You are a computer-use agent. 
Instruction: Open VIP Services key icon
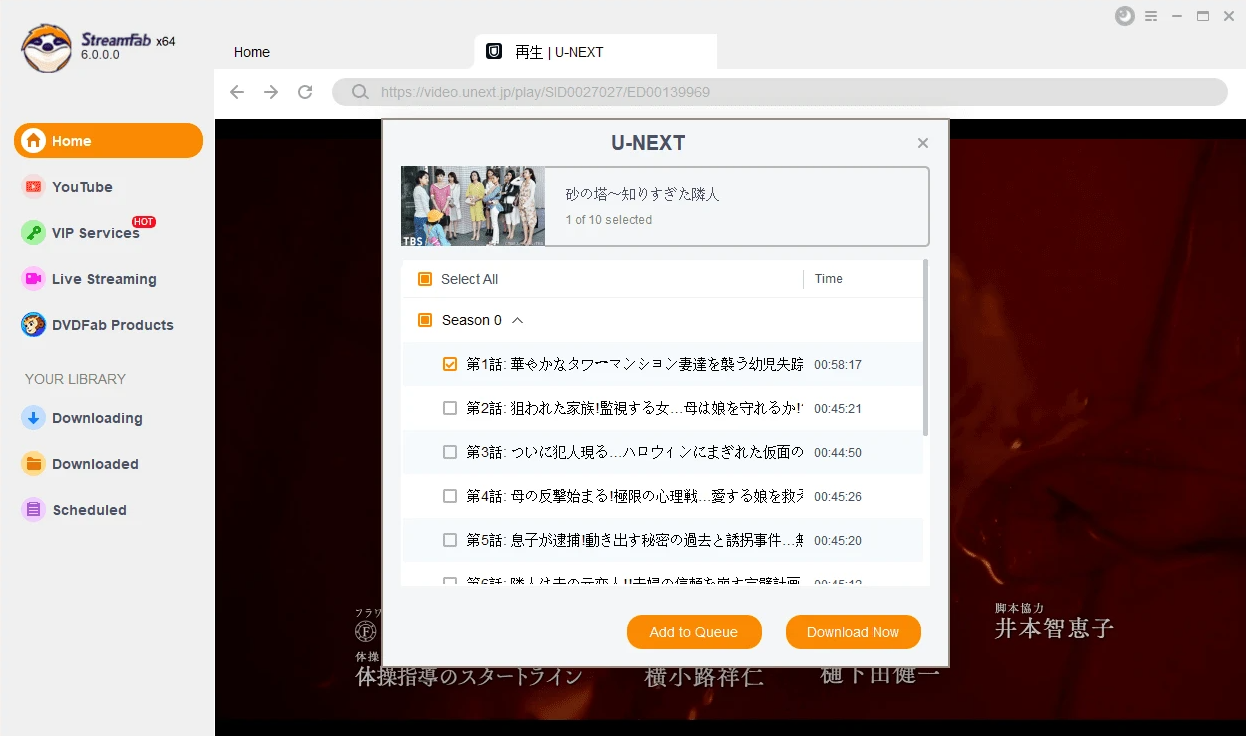34,233
